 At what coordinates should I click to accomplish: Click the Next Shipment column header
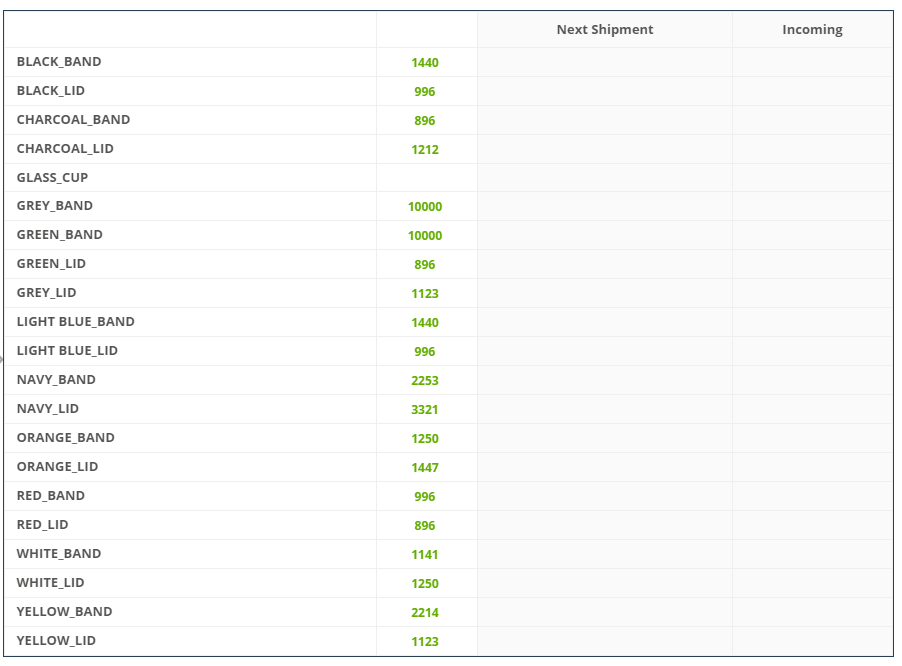[605, 30]
